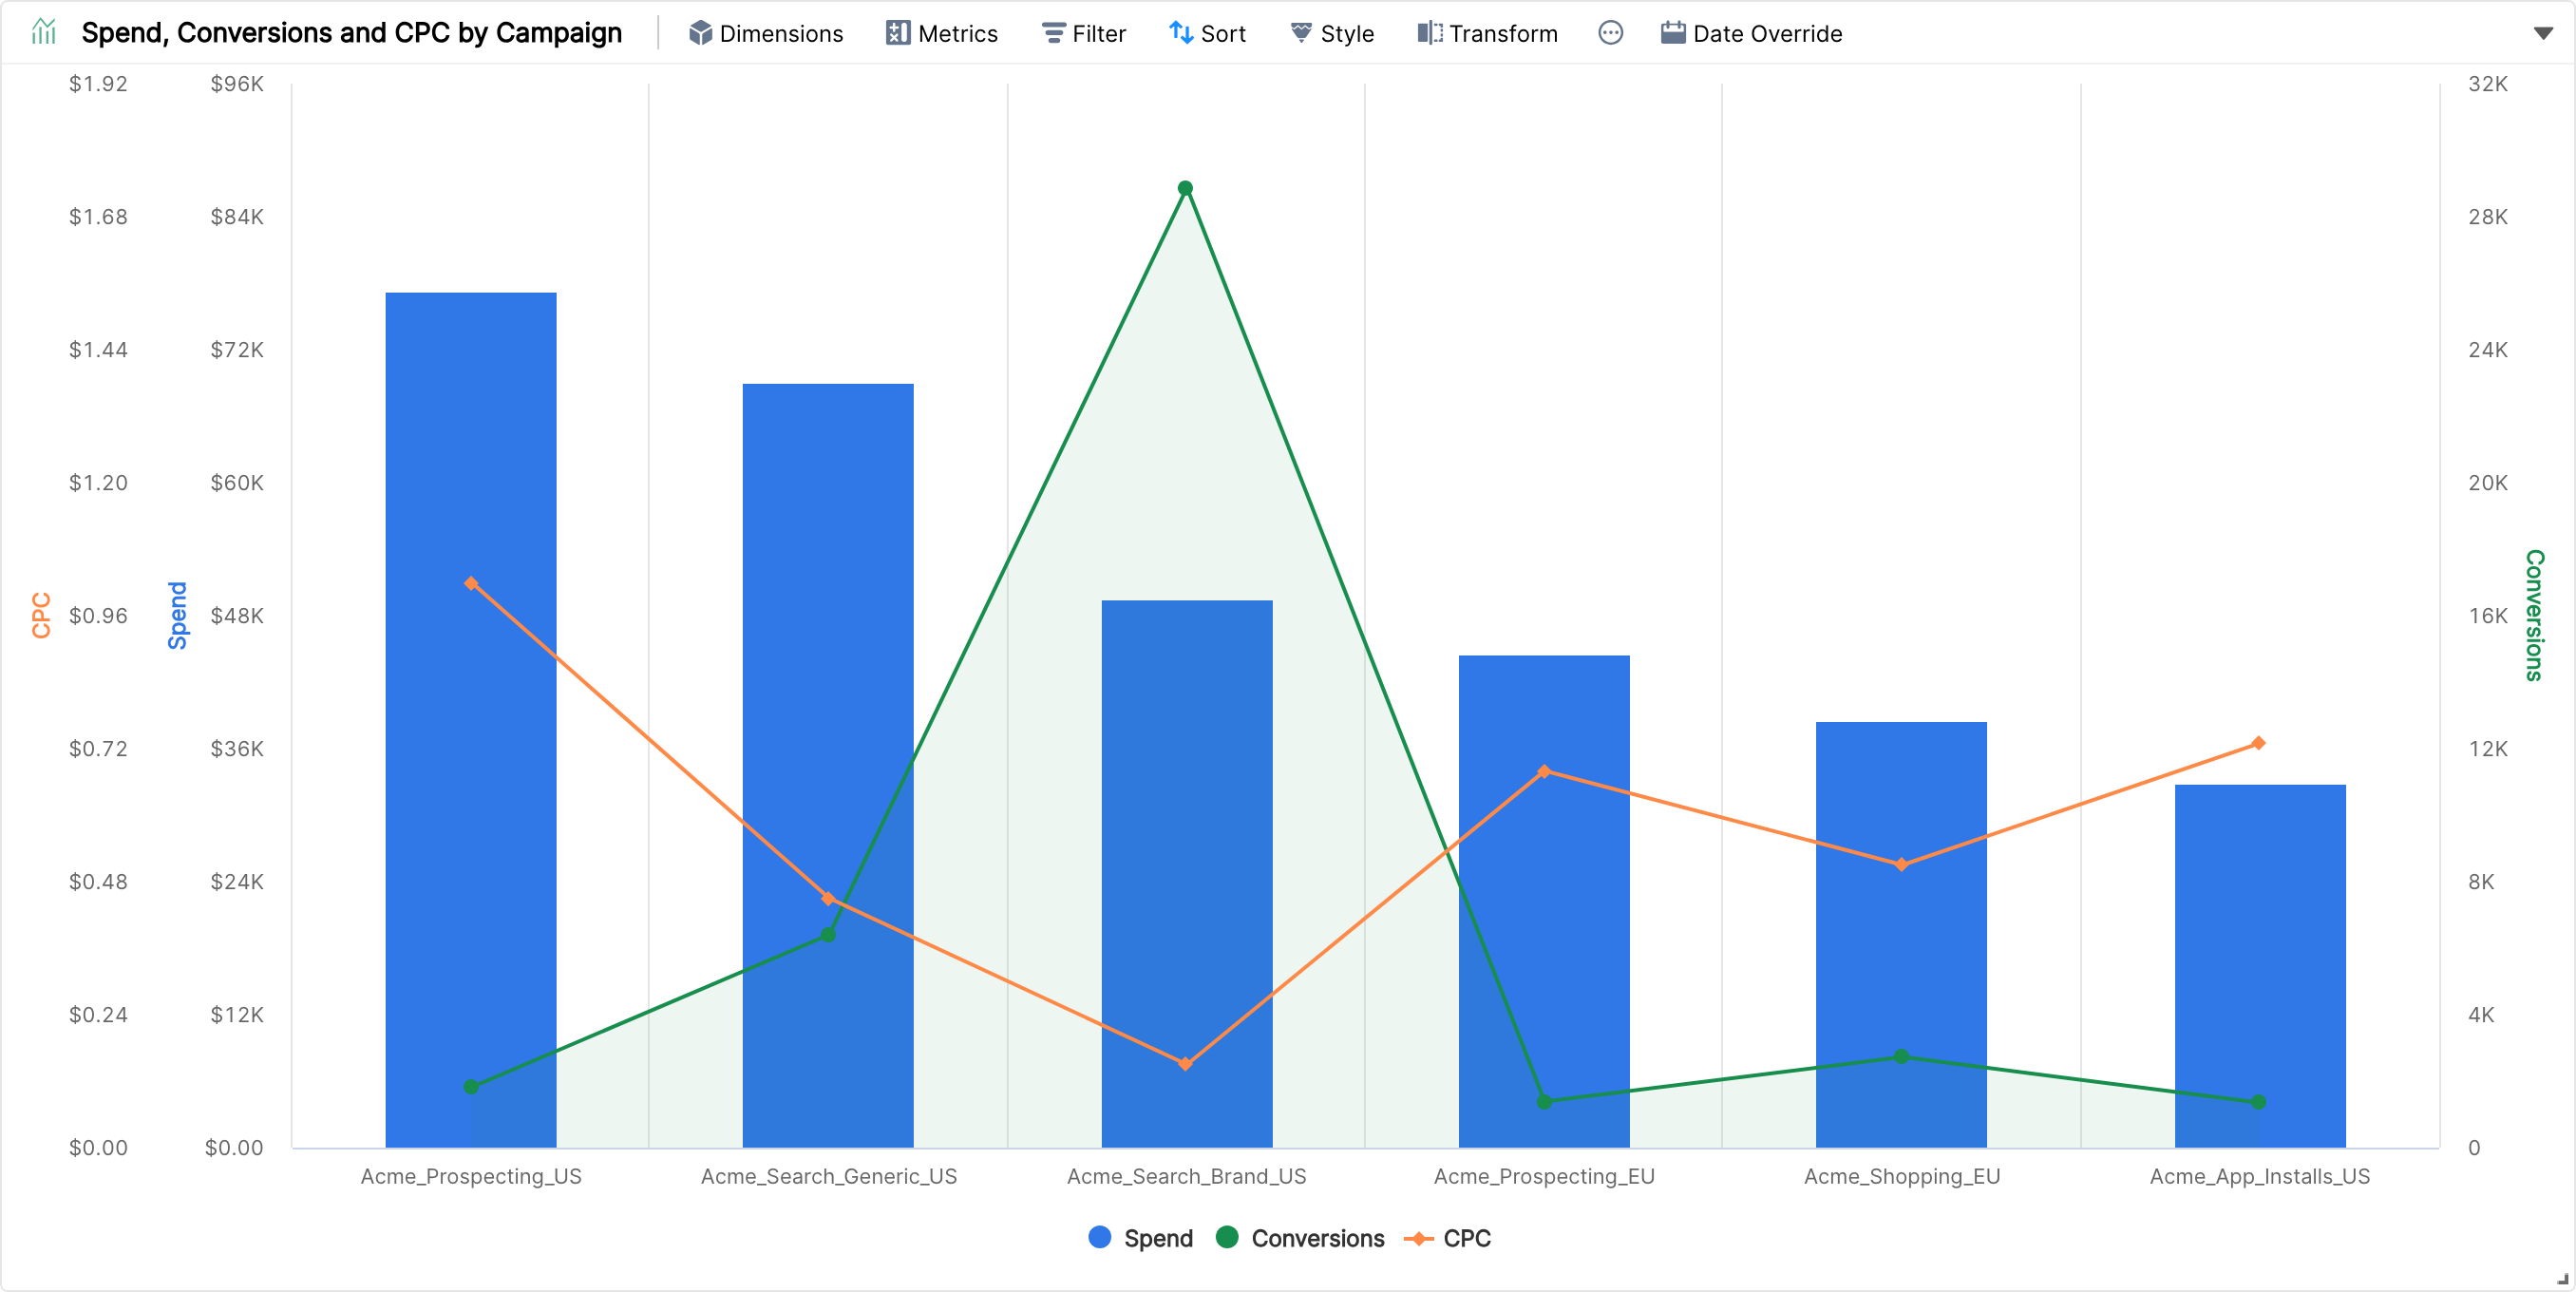Click the CPC point for Acme_App_Installs_US
Viewport: 2576px width, 1292px height.
pos(2258,743)
